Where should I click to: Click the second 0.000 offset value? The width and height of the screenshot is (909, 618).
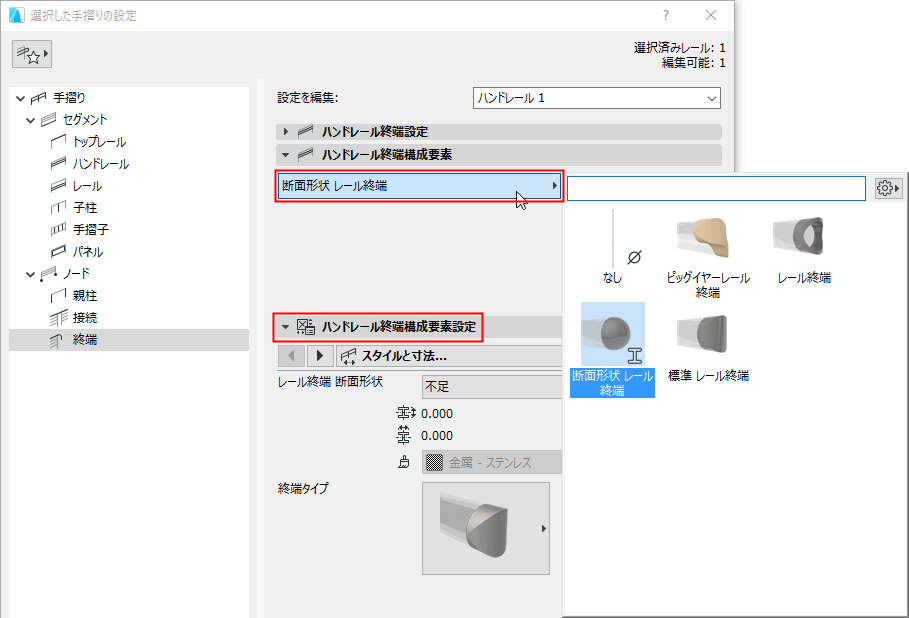coord(437,435)
